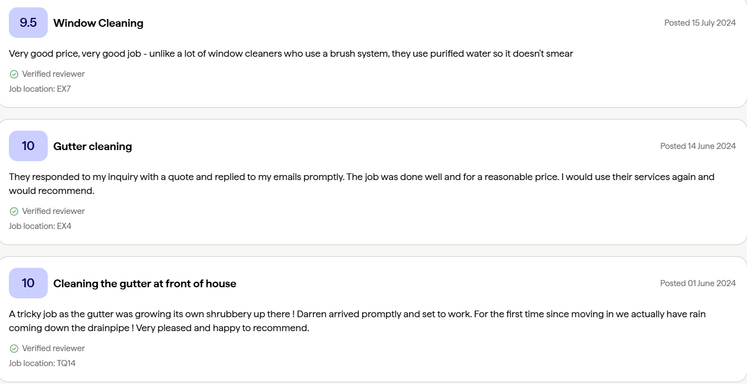The height and width of the screenshot is (384, 747).
Task: Click verified checkmark icon in Window Cleaning review
Action: click(x=14, y=74)
